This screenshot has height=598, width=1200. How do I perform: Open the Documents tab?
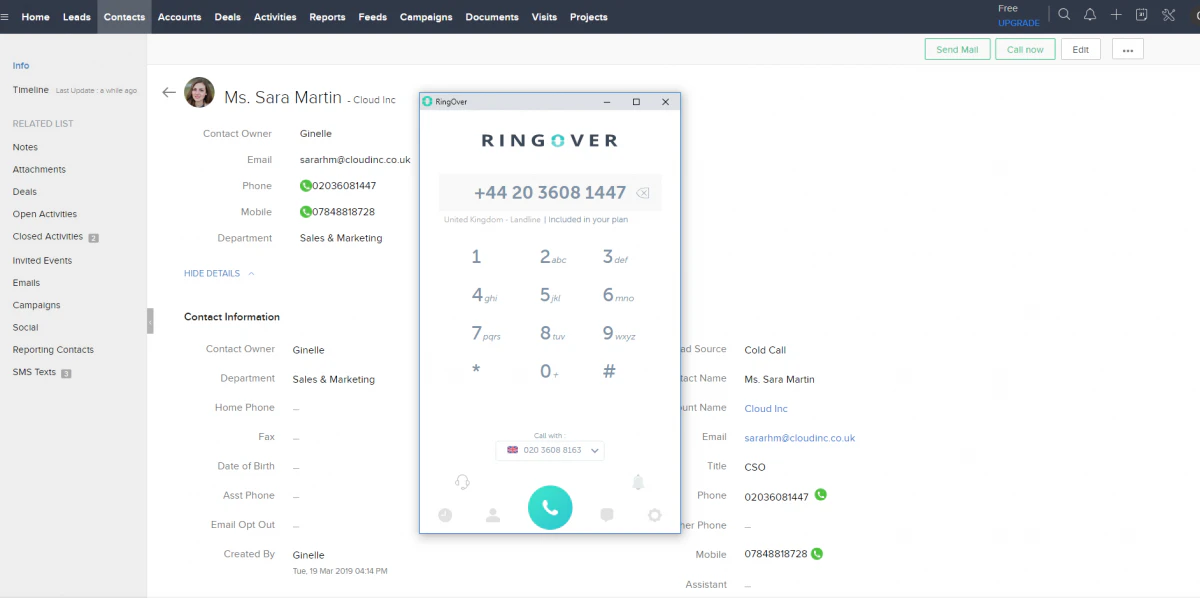point(492,17)
